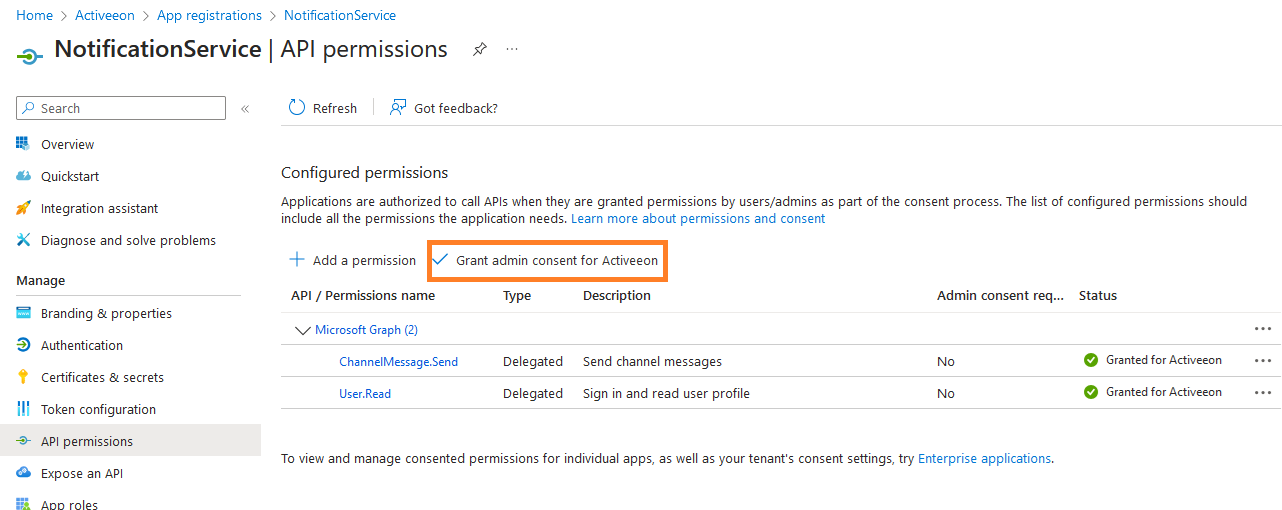Focus the sidebar Search field
The height and width of the screenshot is (510, 1282).
coord(121,108)
